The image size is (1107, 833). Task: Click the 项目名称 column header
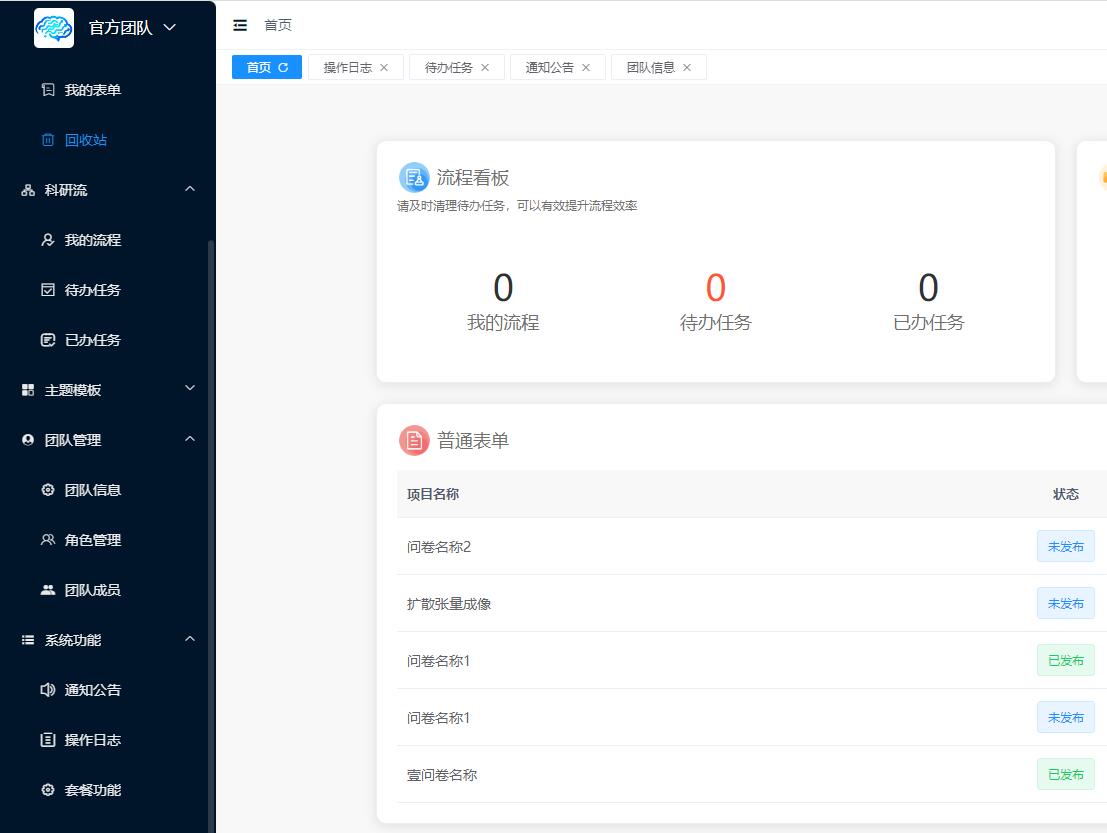pyautogui.click(x=433, y=494)
